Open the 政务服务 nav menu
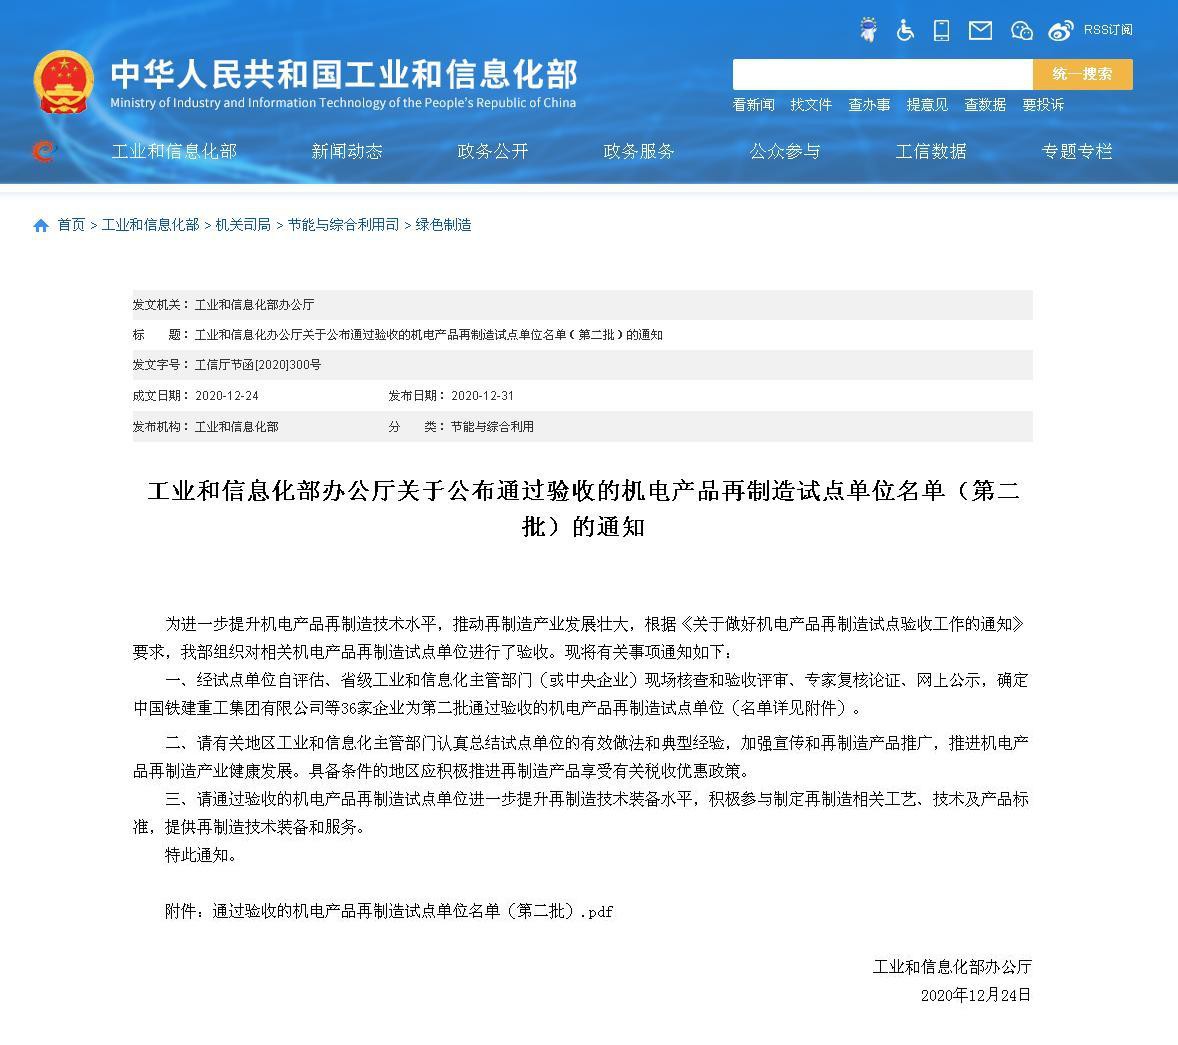 point(639,152)
